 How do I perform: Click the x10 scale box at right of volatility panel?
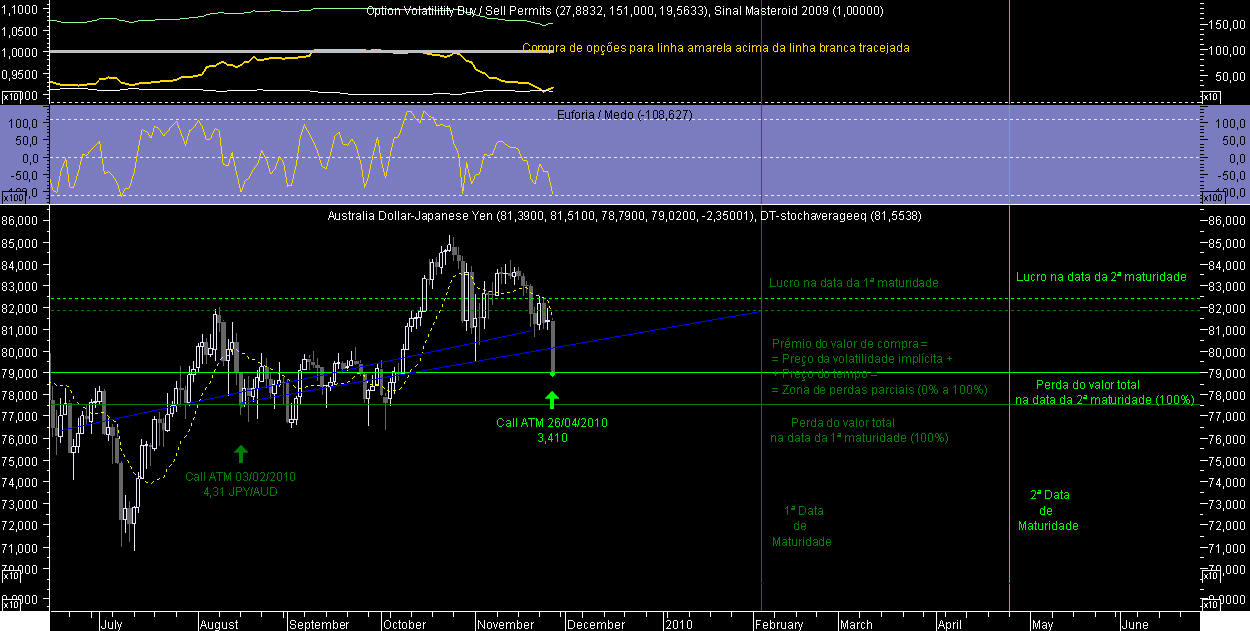(1209, 96)
